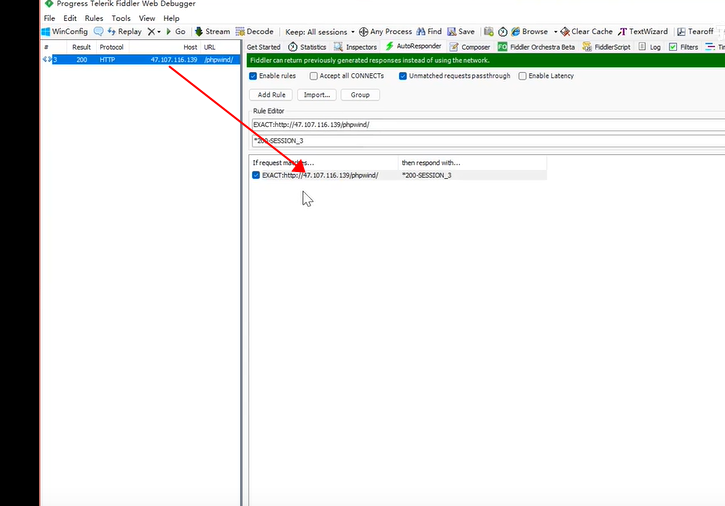Image resolution: width=725 pixels, height=506 pixels.
Task: Open Find sessions binoculars
Action: (x=429, y=31)
